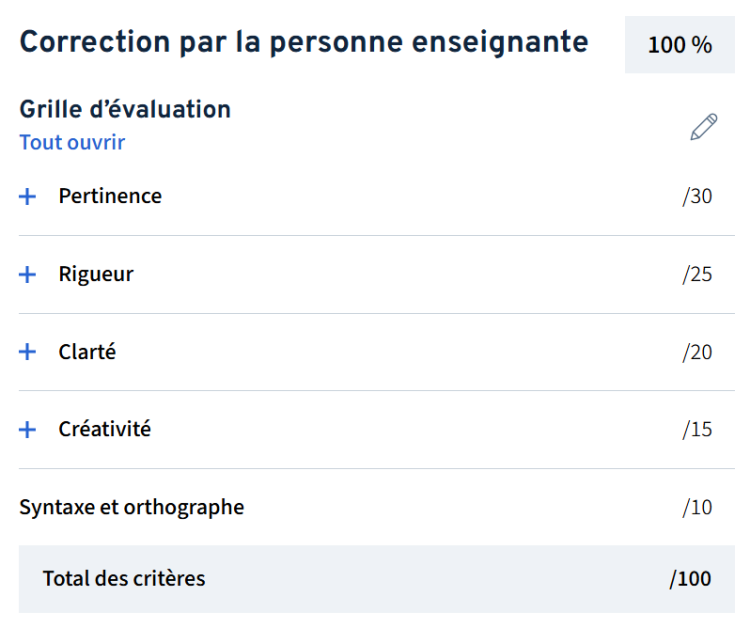Select the Clarté row label

87,352
